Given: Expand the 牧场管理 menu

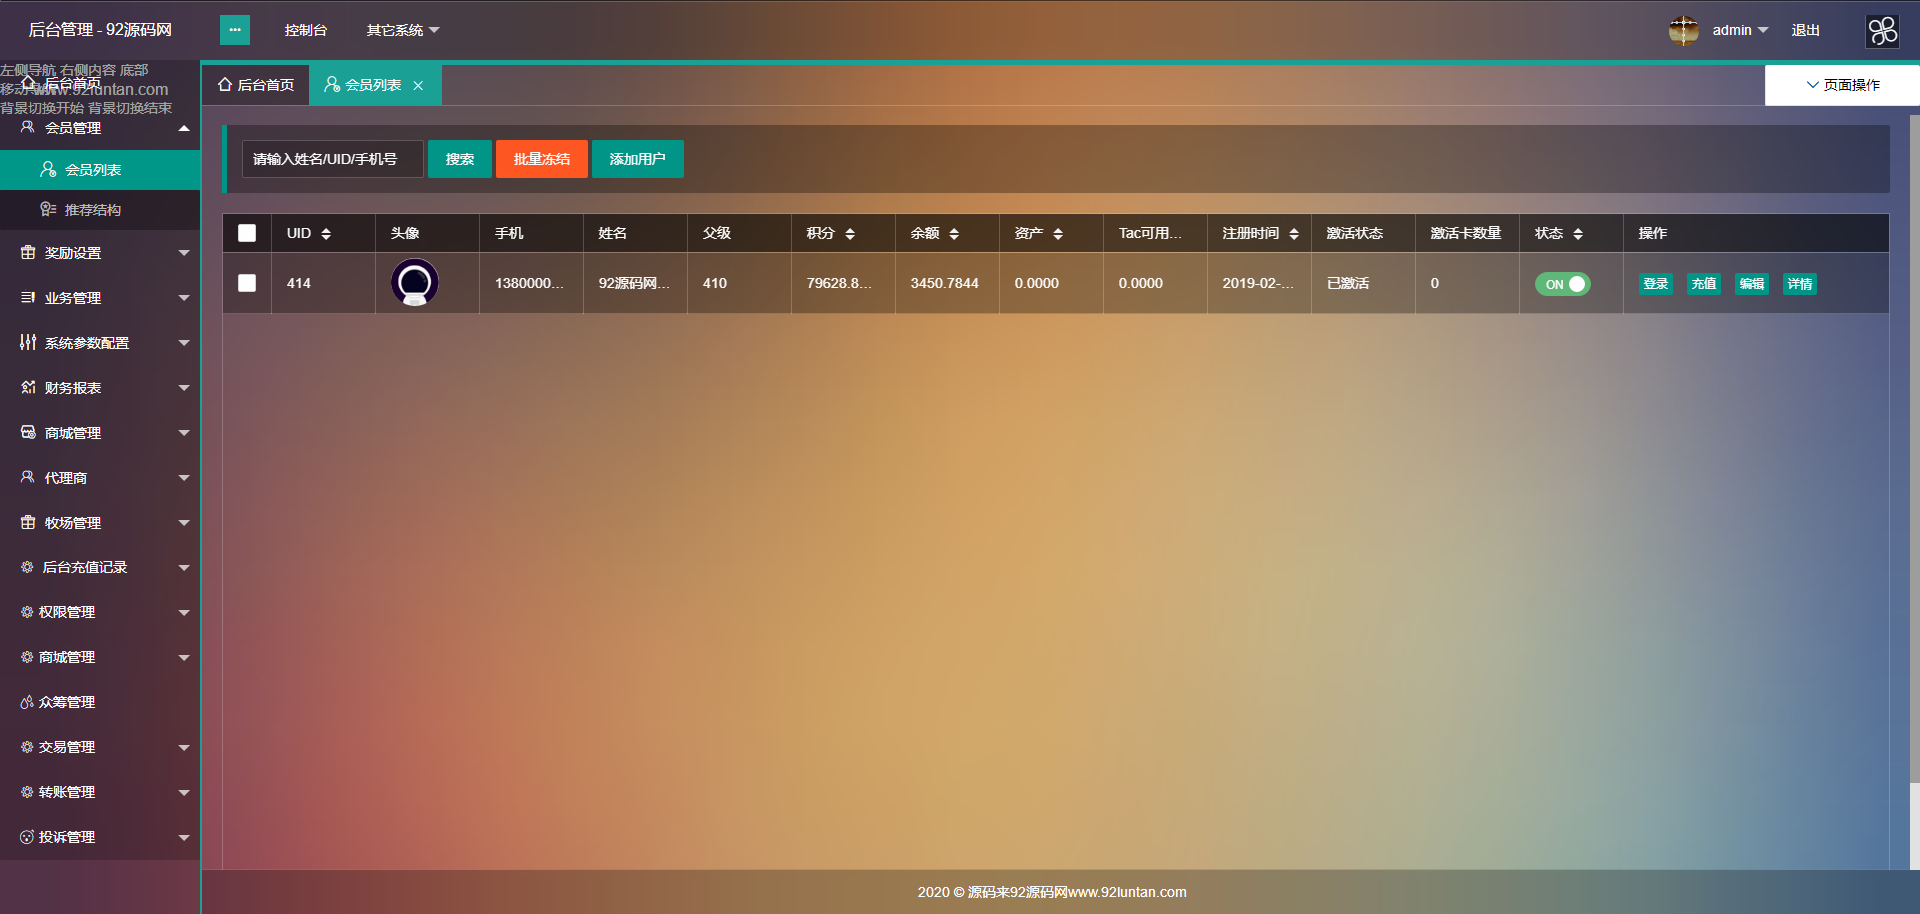Looking at the screenshot, I should click(x=184, y=523).
